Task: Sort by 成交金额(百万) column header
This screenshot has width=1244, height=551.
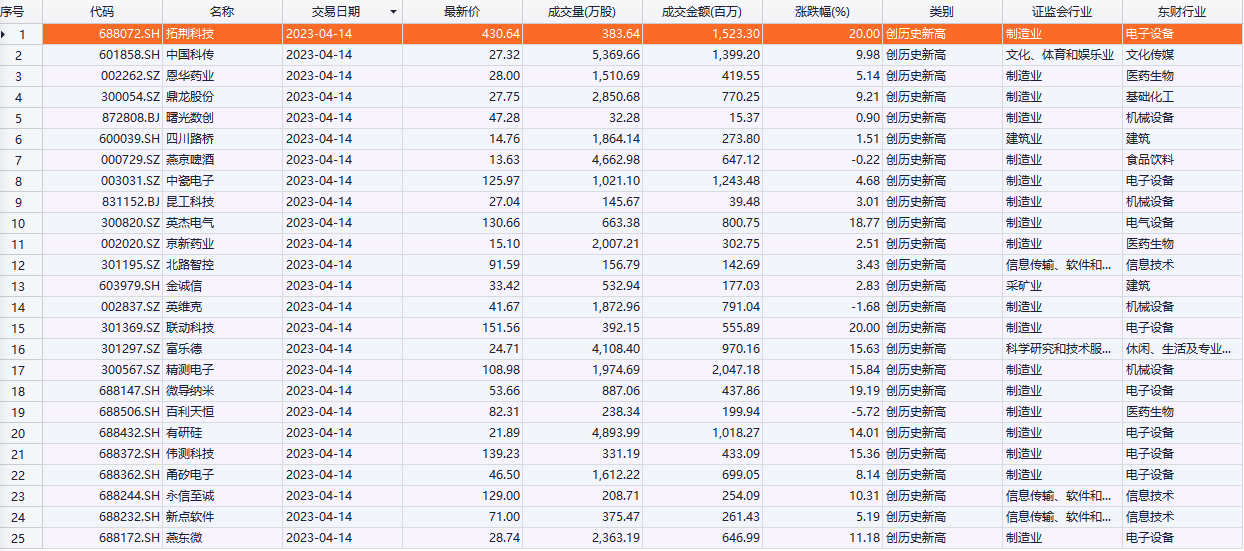Action: 702,12
